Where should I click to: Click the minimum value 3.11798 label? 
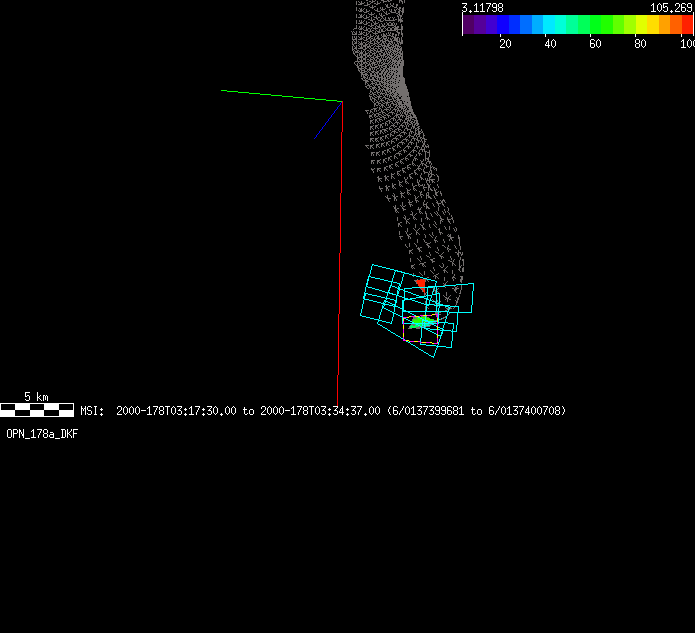(x=482, y=8)
